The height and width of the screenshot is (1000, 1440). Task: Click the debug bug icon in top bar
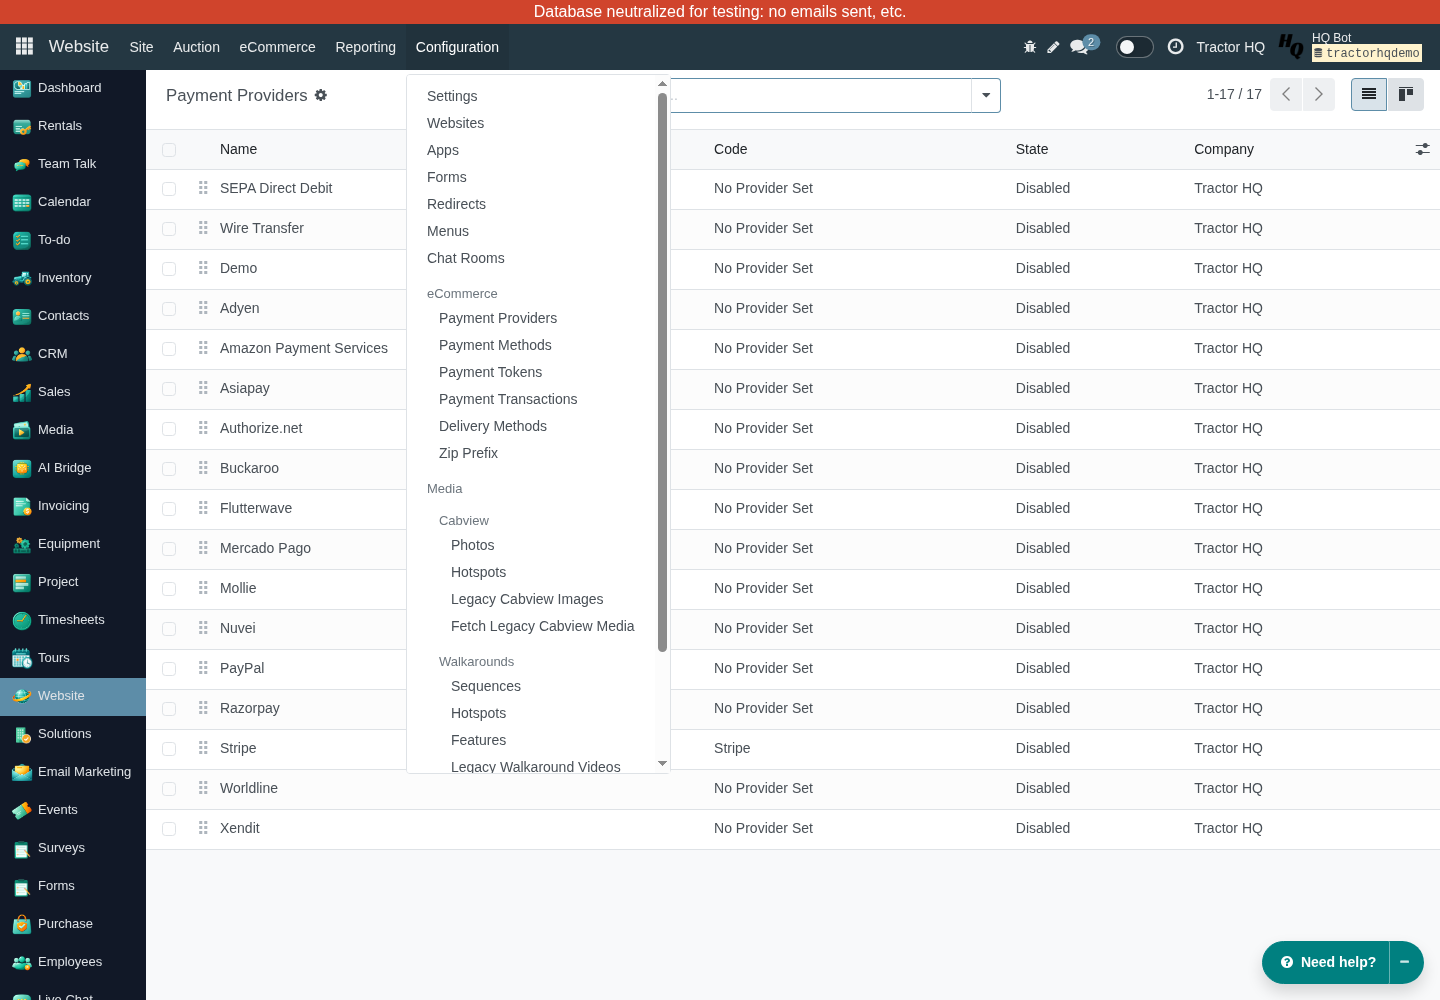coord(1030,47)
